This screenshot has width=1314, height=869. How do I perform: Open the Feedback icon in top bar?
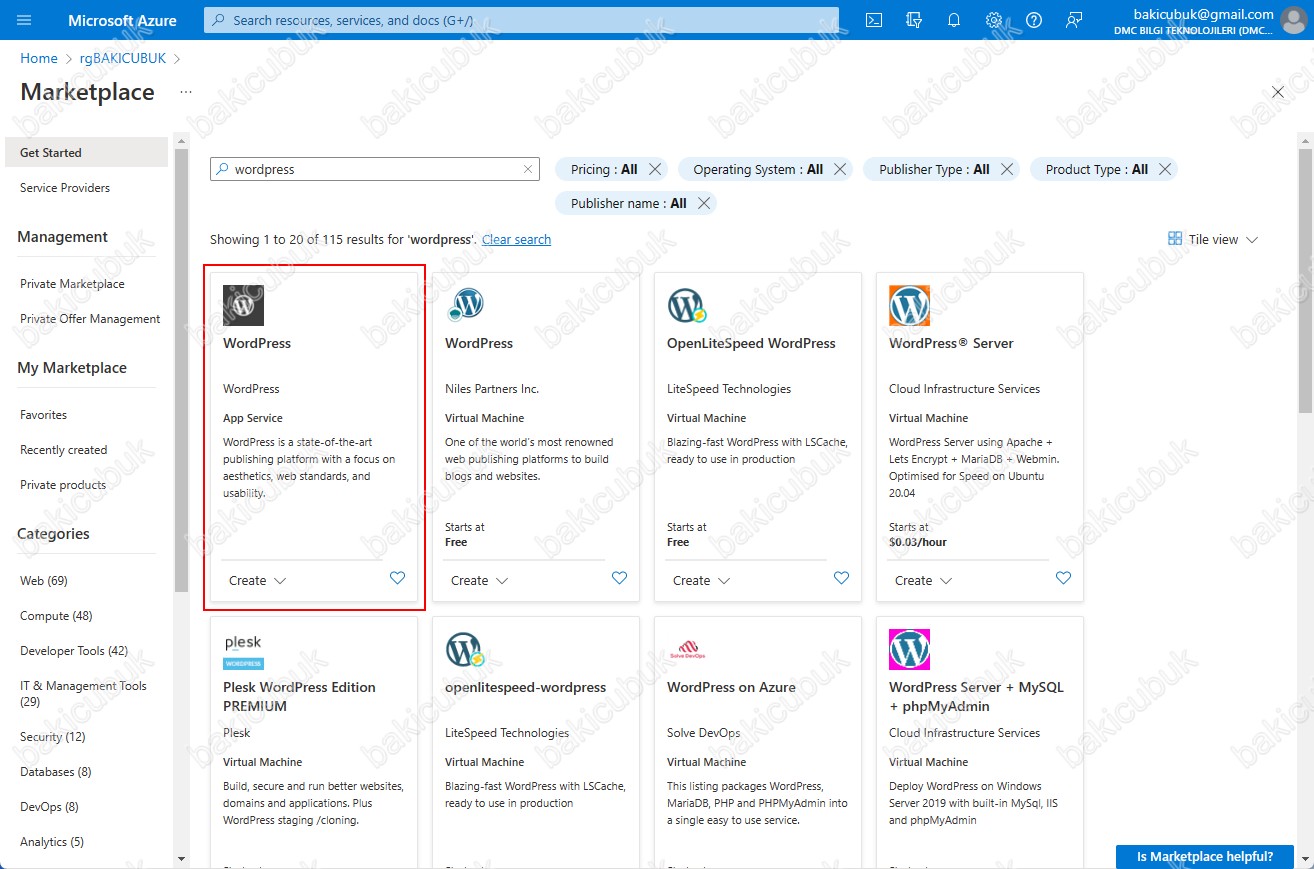coord(1074,20)
